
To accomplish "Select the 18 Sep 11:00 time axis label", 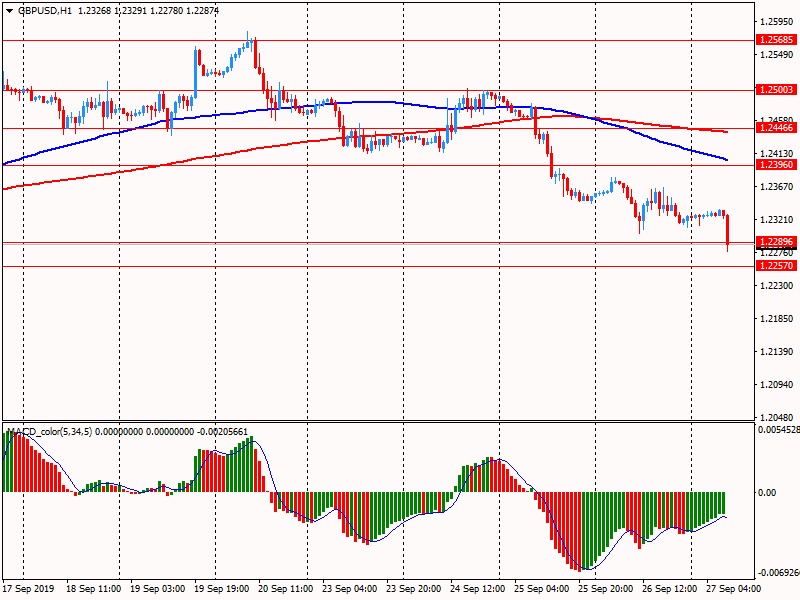I will tap(94, 589).
